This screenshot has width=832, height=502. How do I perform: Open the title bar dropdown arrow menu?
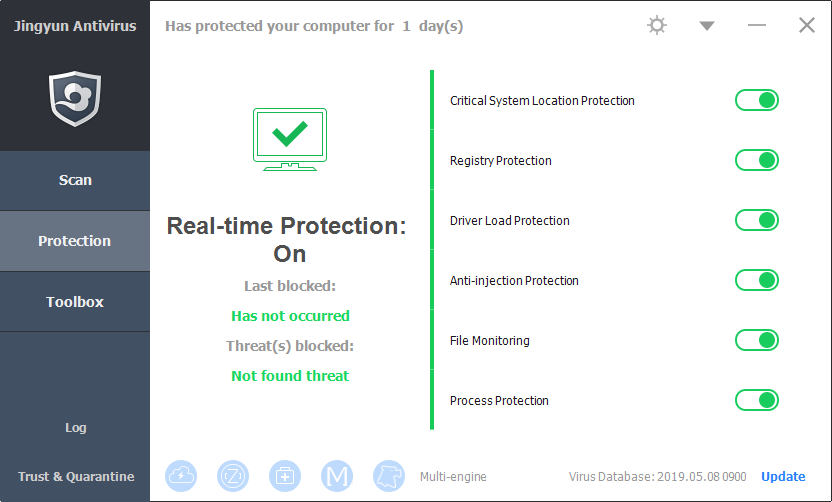point(707,26)
